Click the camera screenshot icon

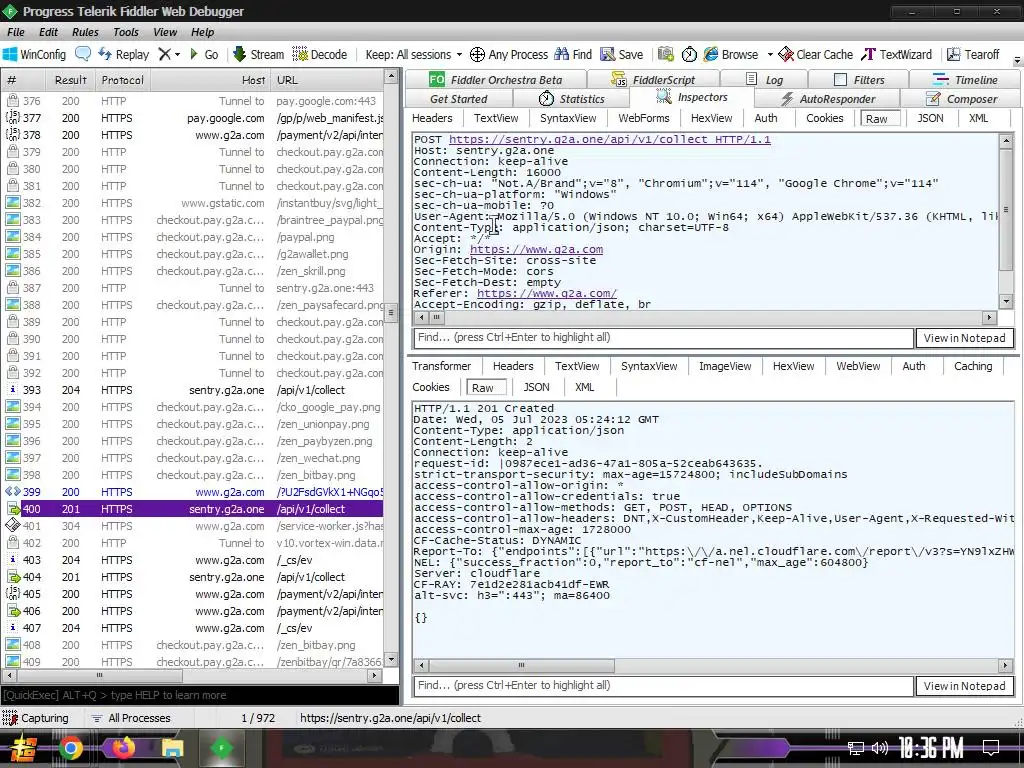click(665, 54)
